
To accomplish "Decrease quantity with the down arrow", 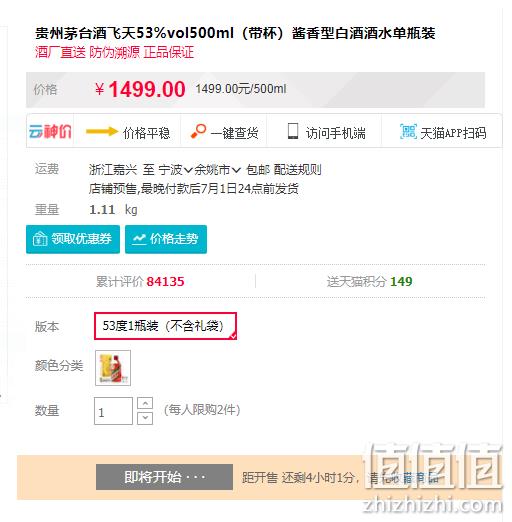I will click(x=145, y=418).
